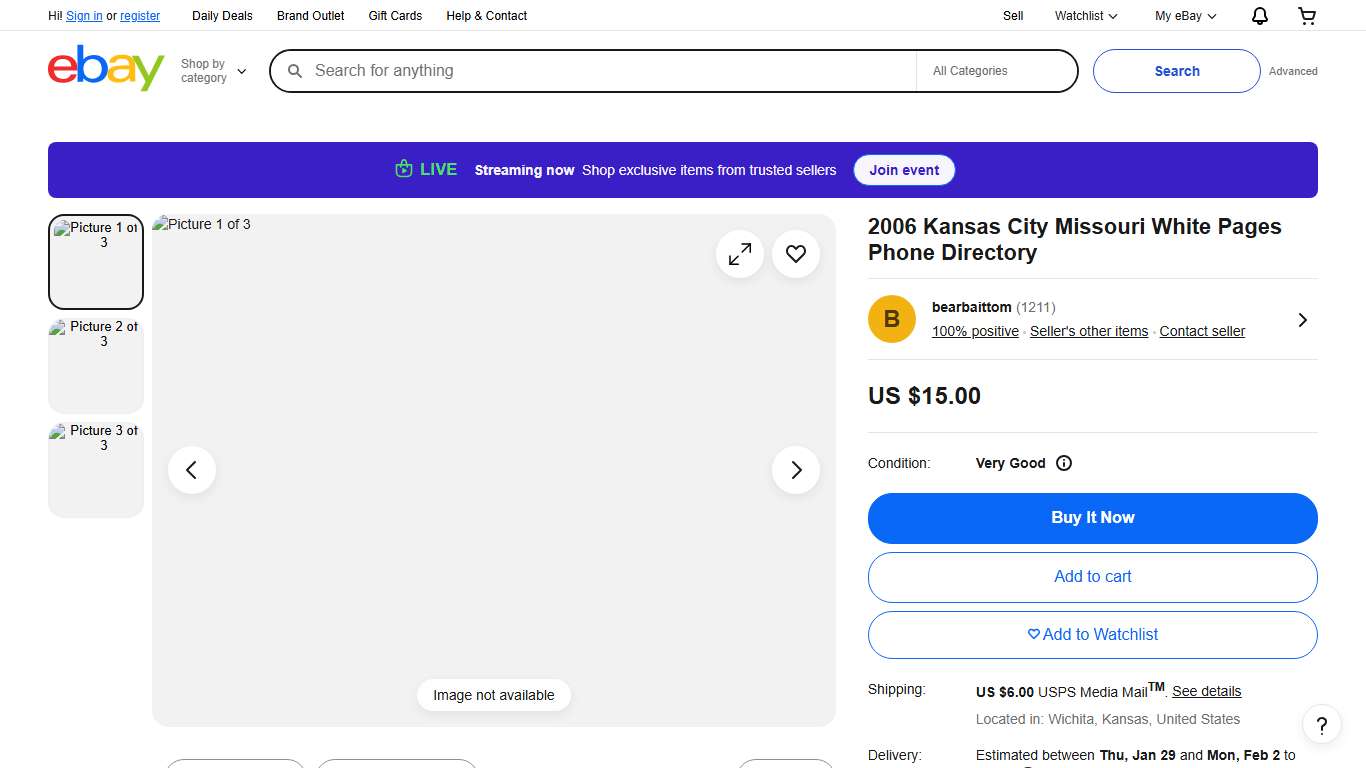Click the heart icon on the picture
The height and width of the screenshot is (768, 1366).
796,255
